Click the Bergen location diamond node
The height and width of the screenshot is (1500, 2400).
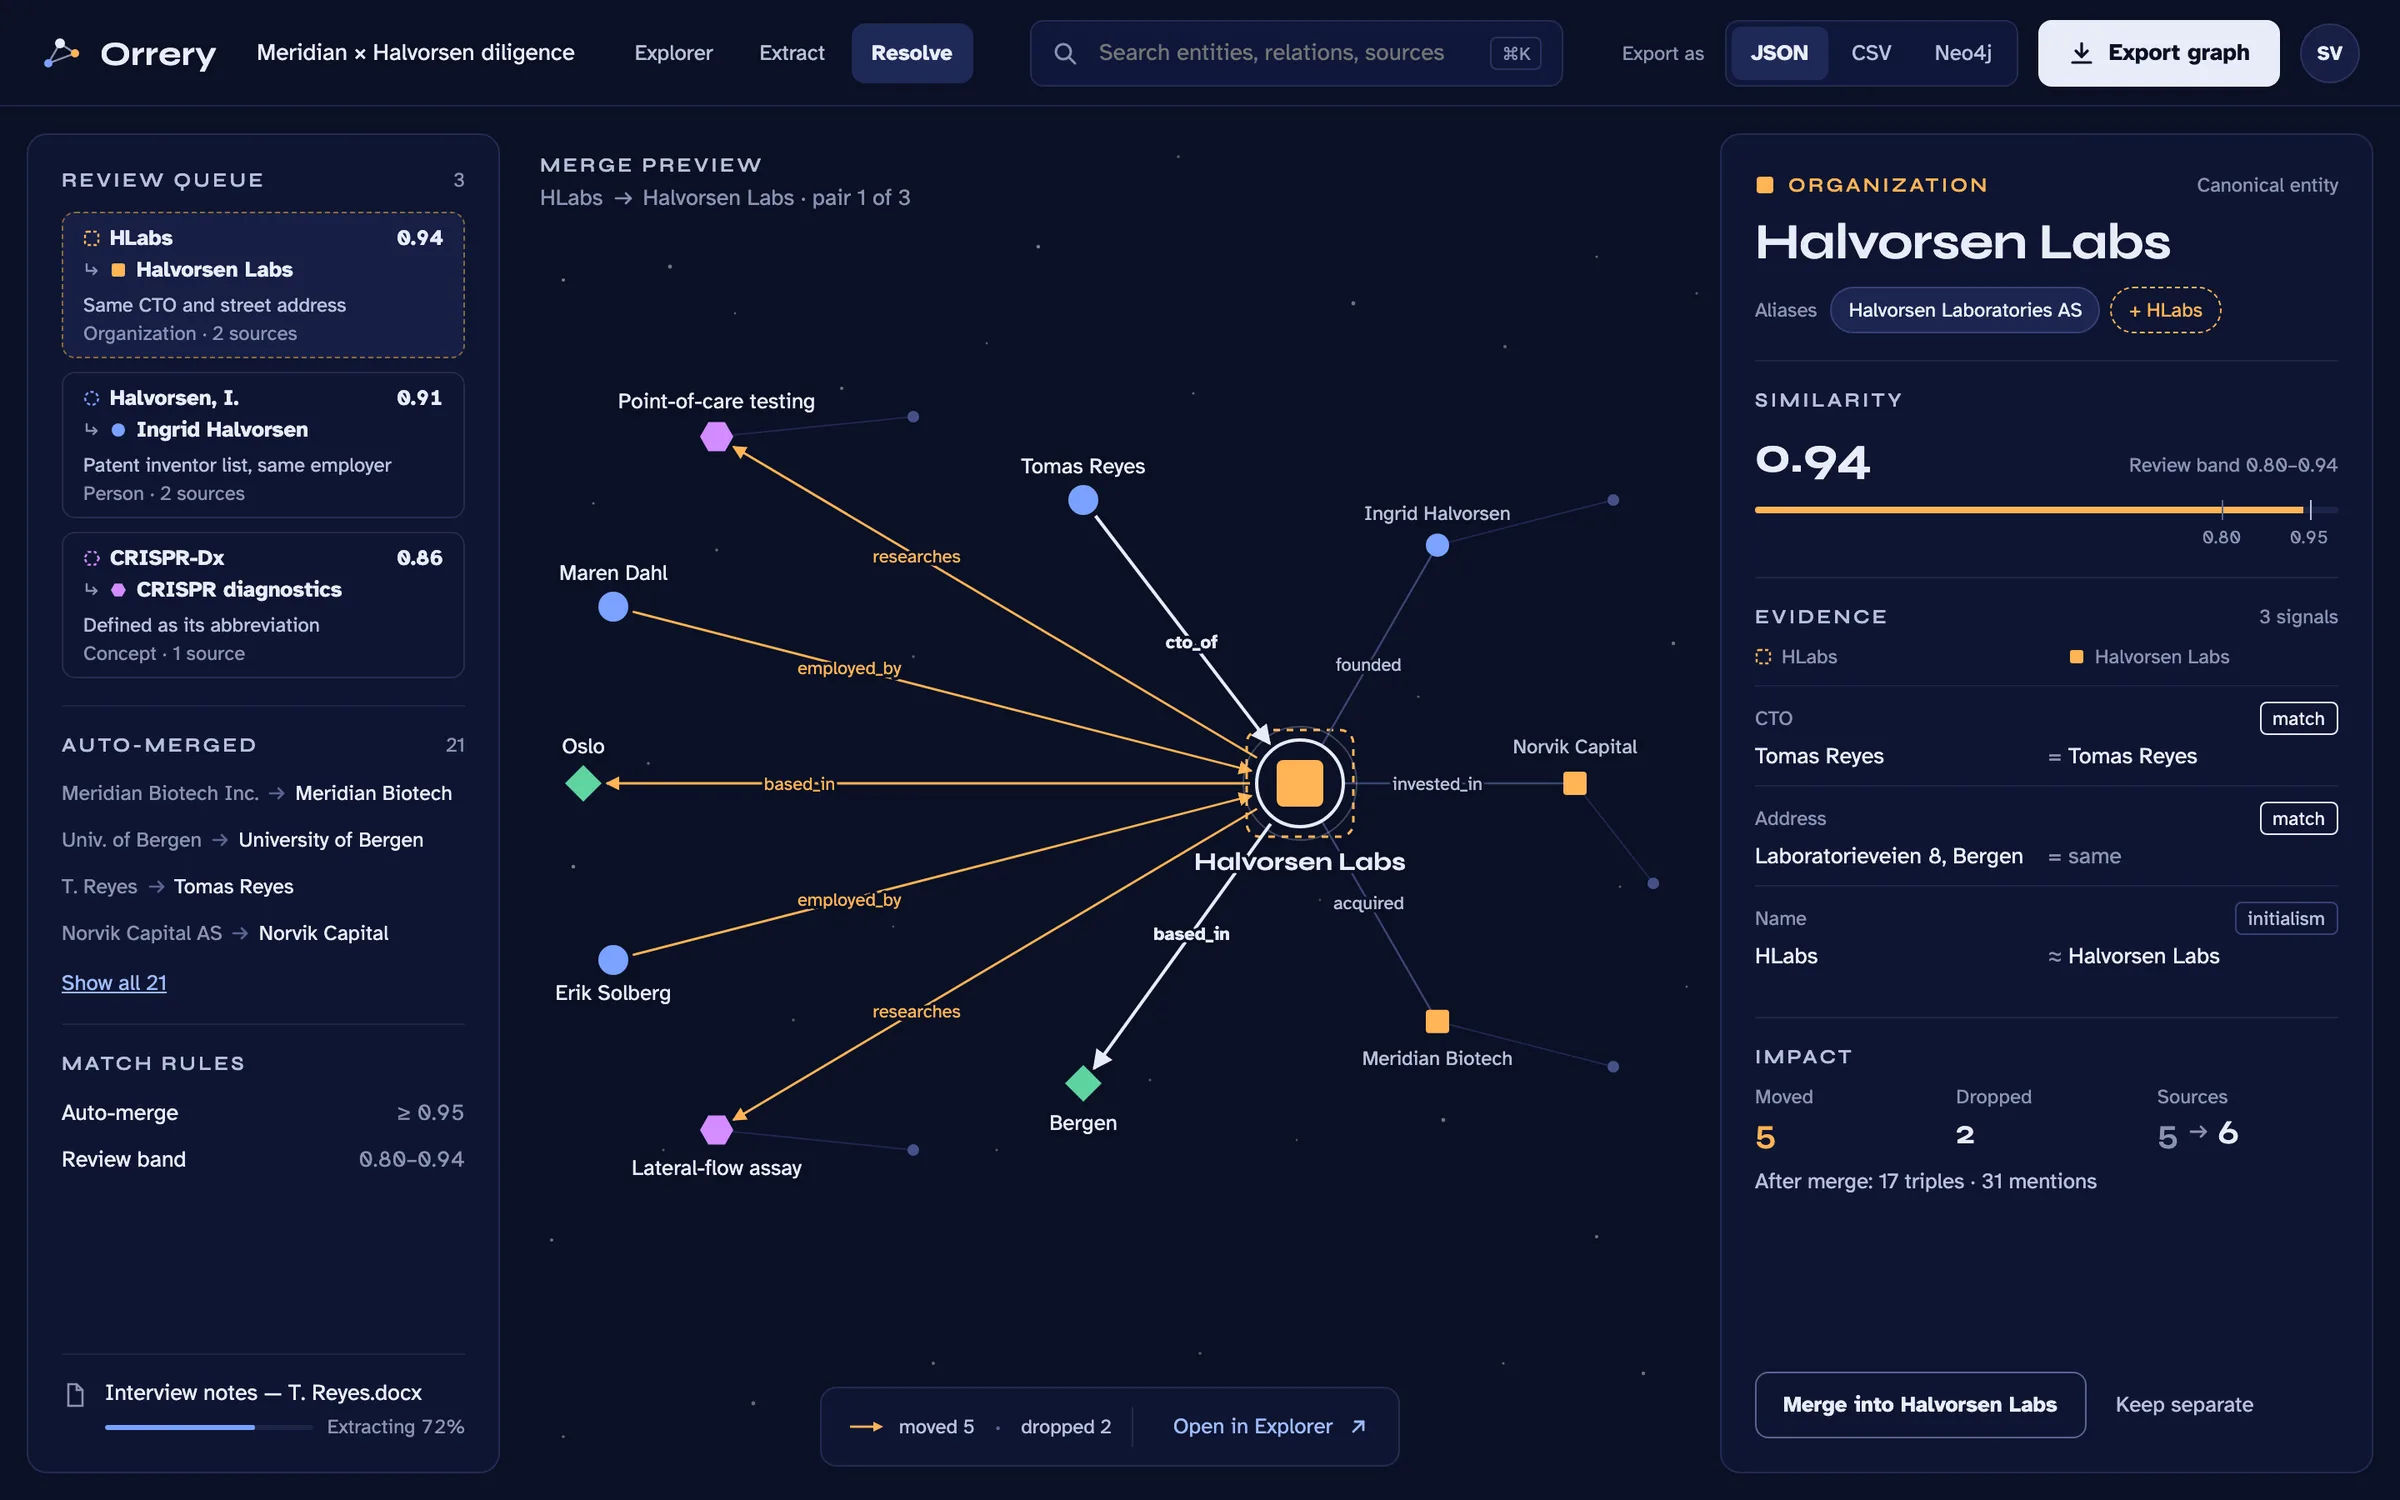(1083, 1083)
